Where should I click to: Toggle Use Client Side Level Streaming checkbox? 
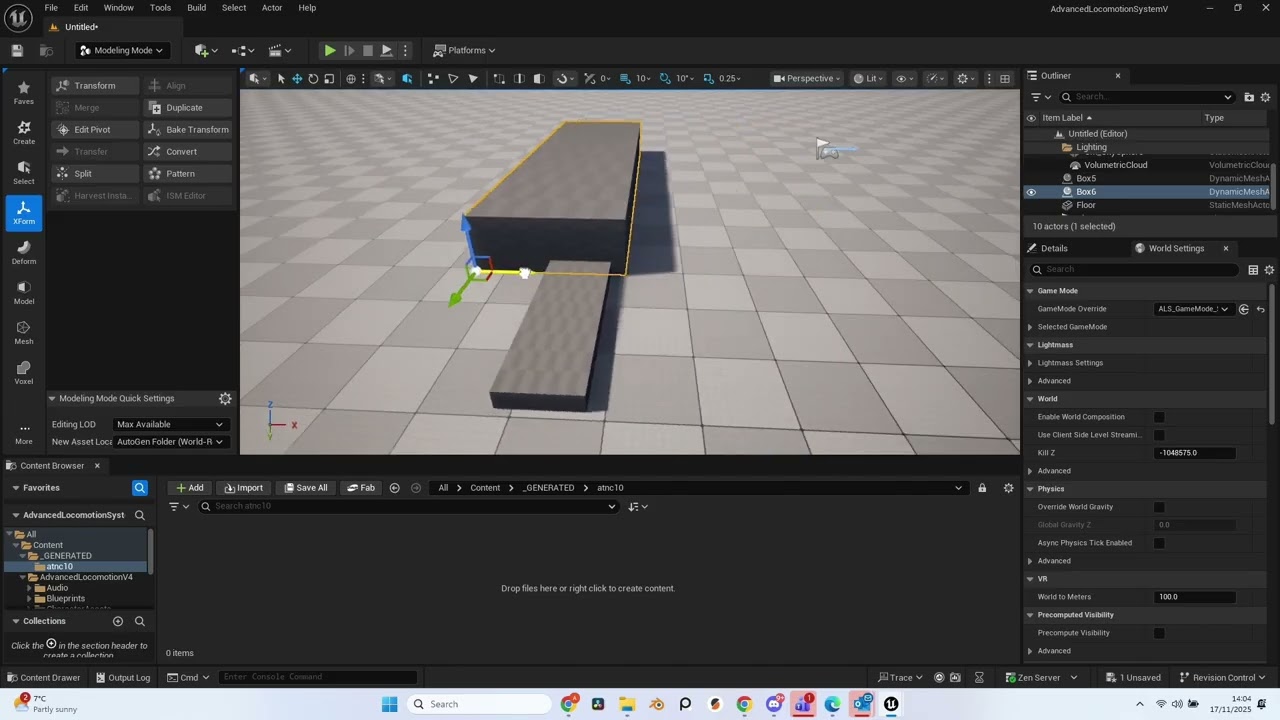[1159, 435]
